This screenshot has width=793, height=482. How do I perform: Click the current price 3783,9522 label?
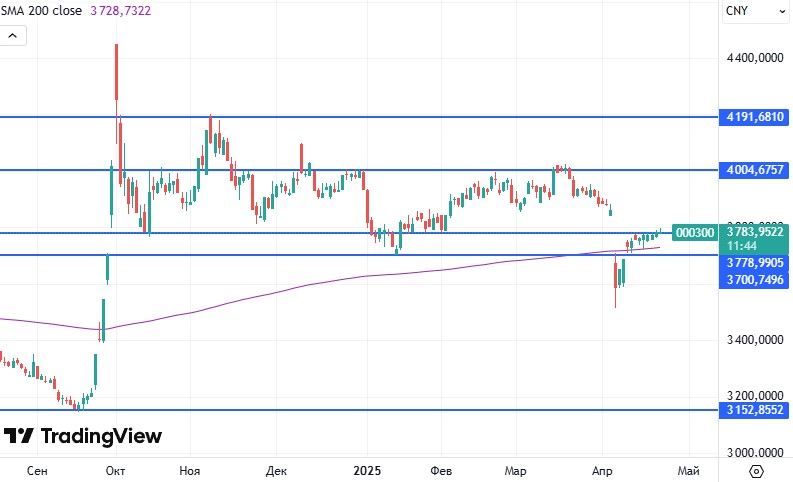755,231
